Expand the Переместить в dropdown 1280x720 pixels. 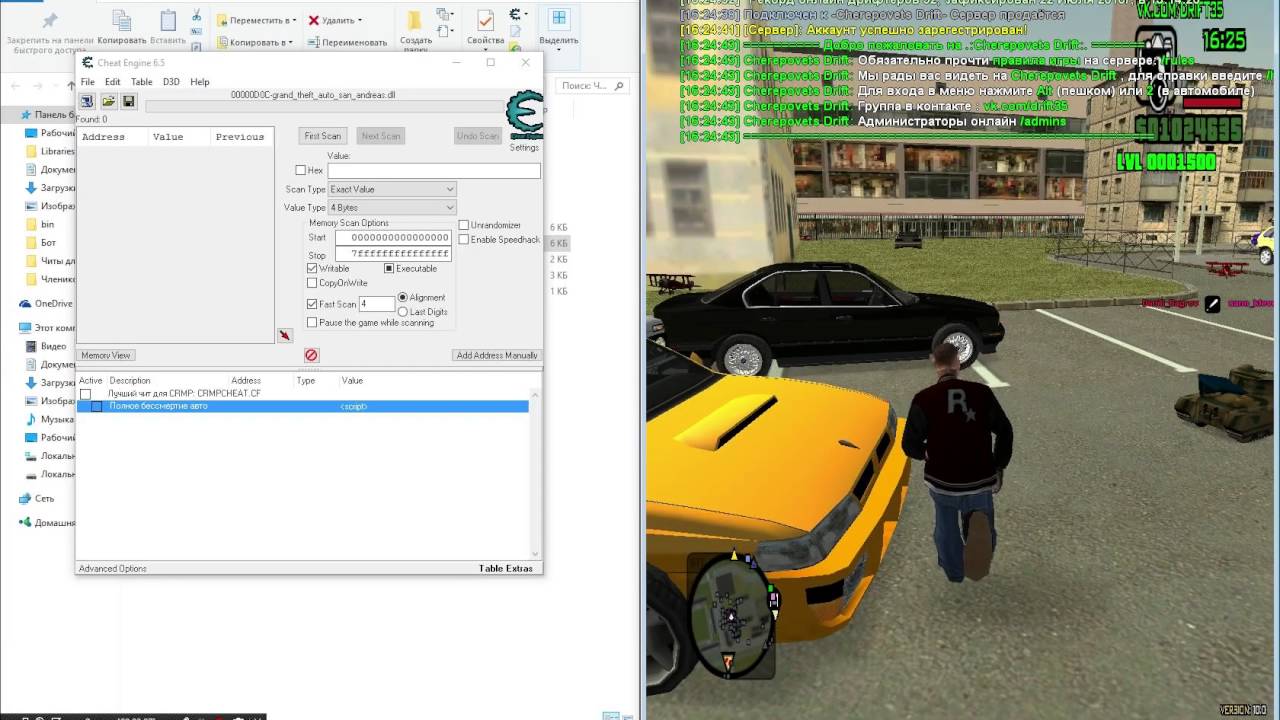click(x=295, y=20)
